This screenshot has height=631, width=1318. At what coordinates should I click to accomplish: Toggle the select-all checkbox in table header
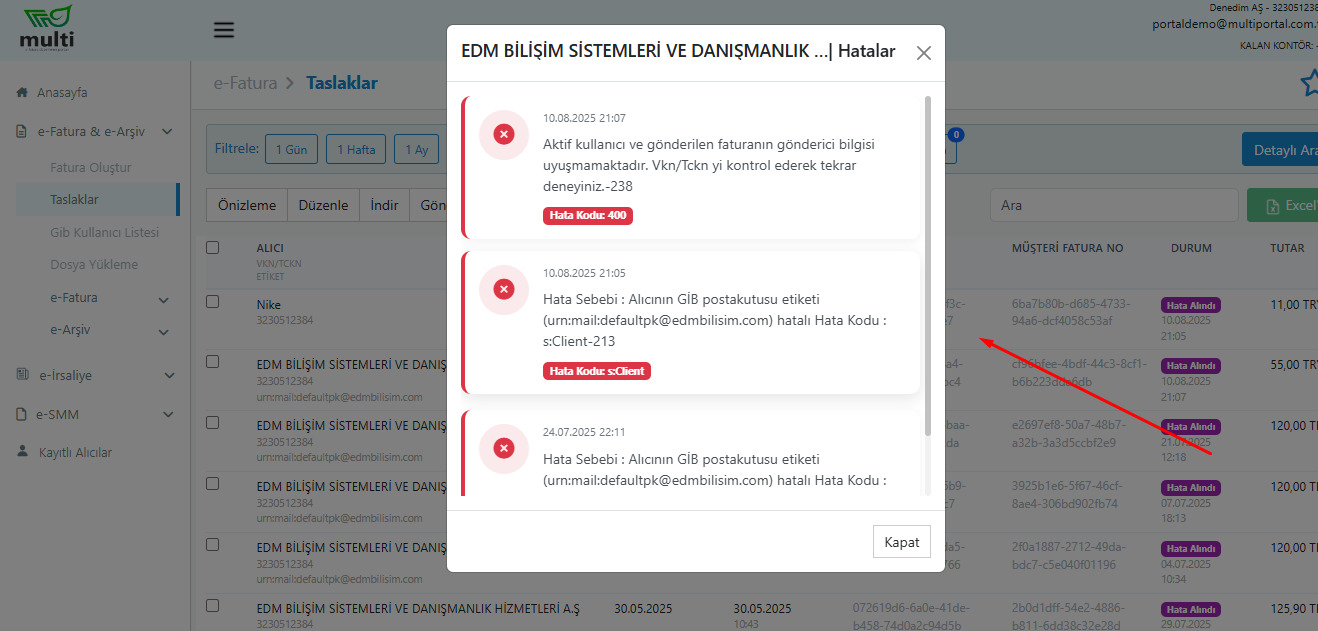(x=213, y=247)
